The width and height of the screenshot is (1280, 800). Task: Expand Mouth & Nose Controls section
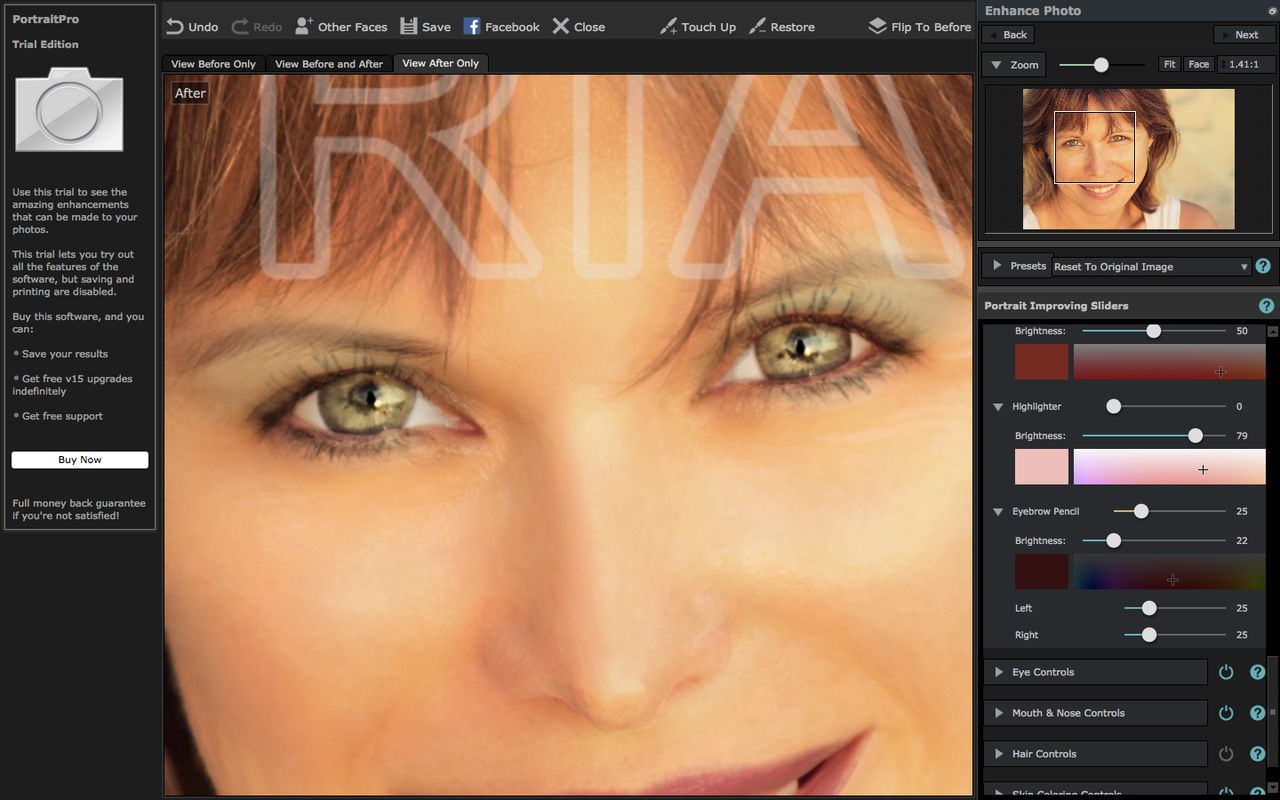tap(998, 713)
